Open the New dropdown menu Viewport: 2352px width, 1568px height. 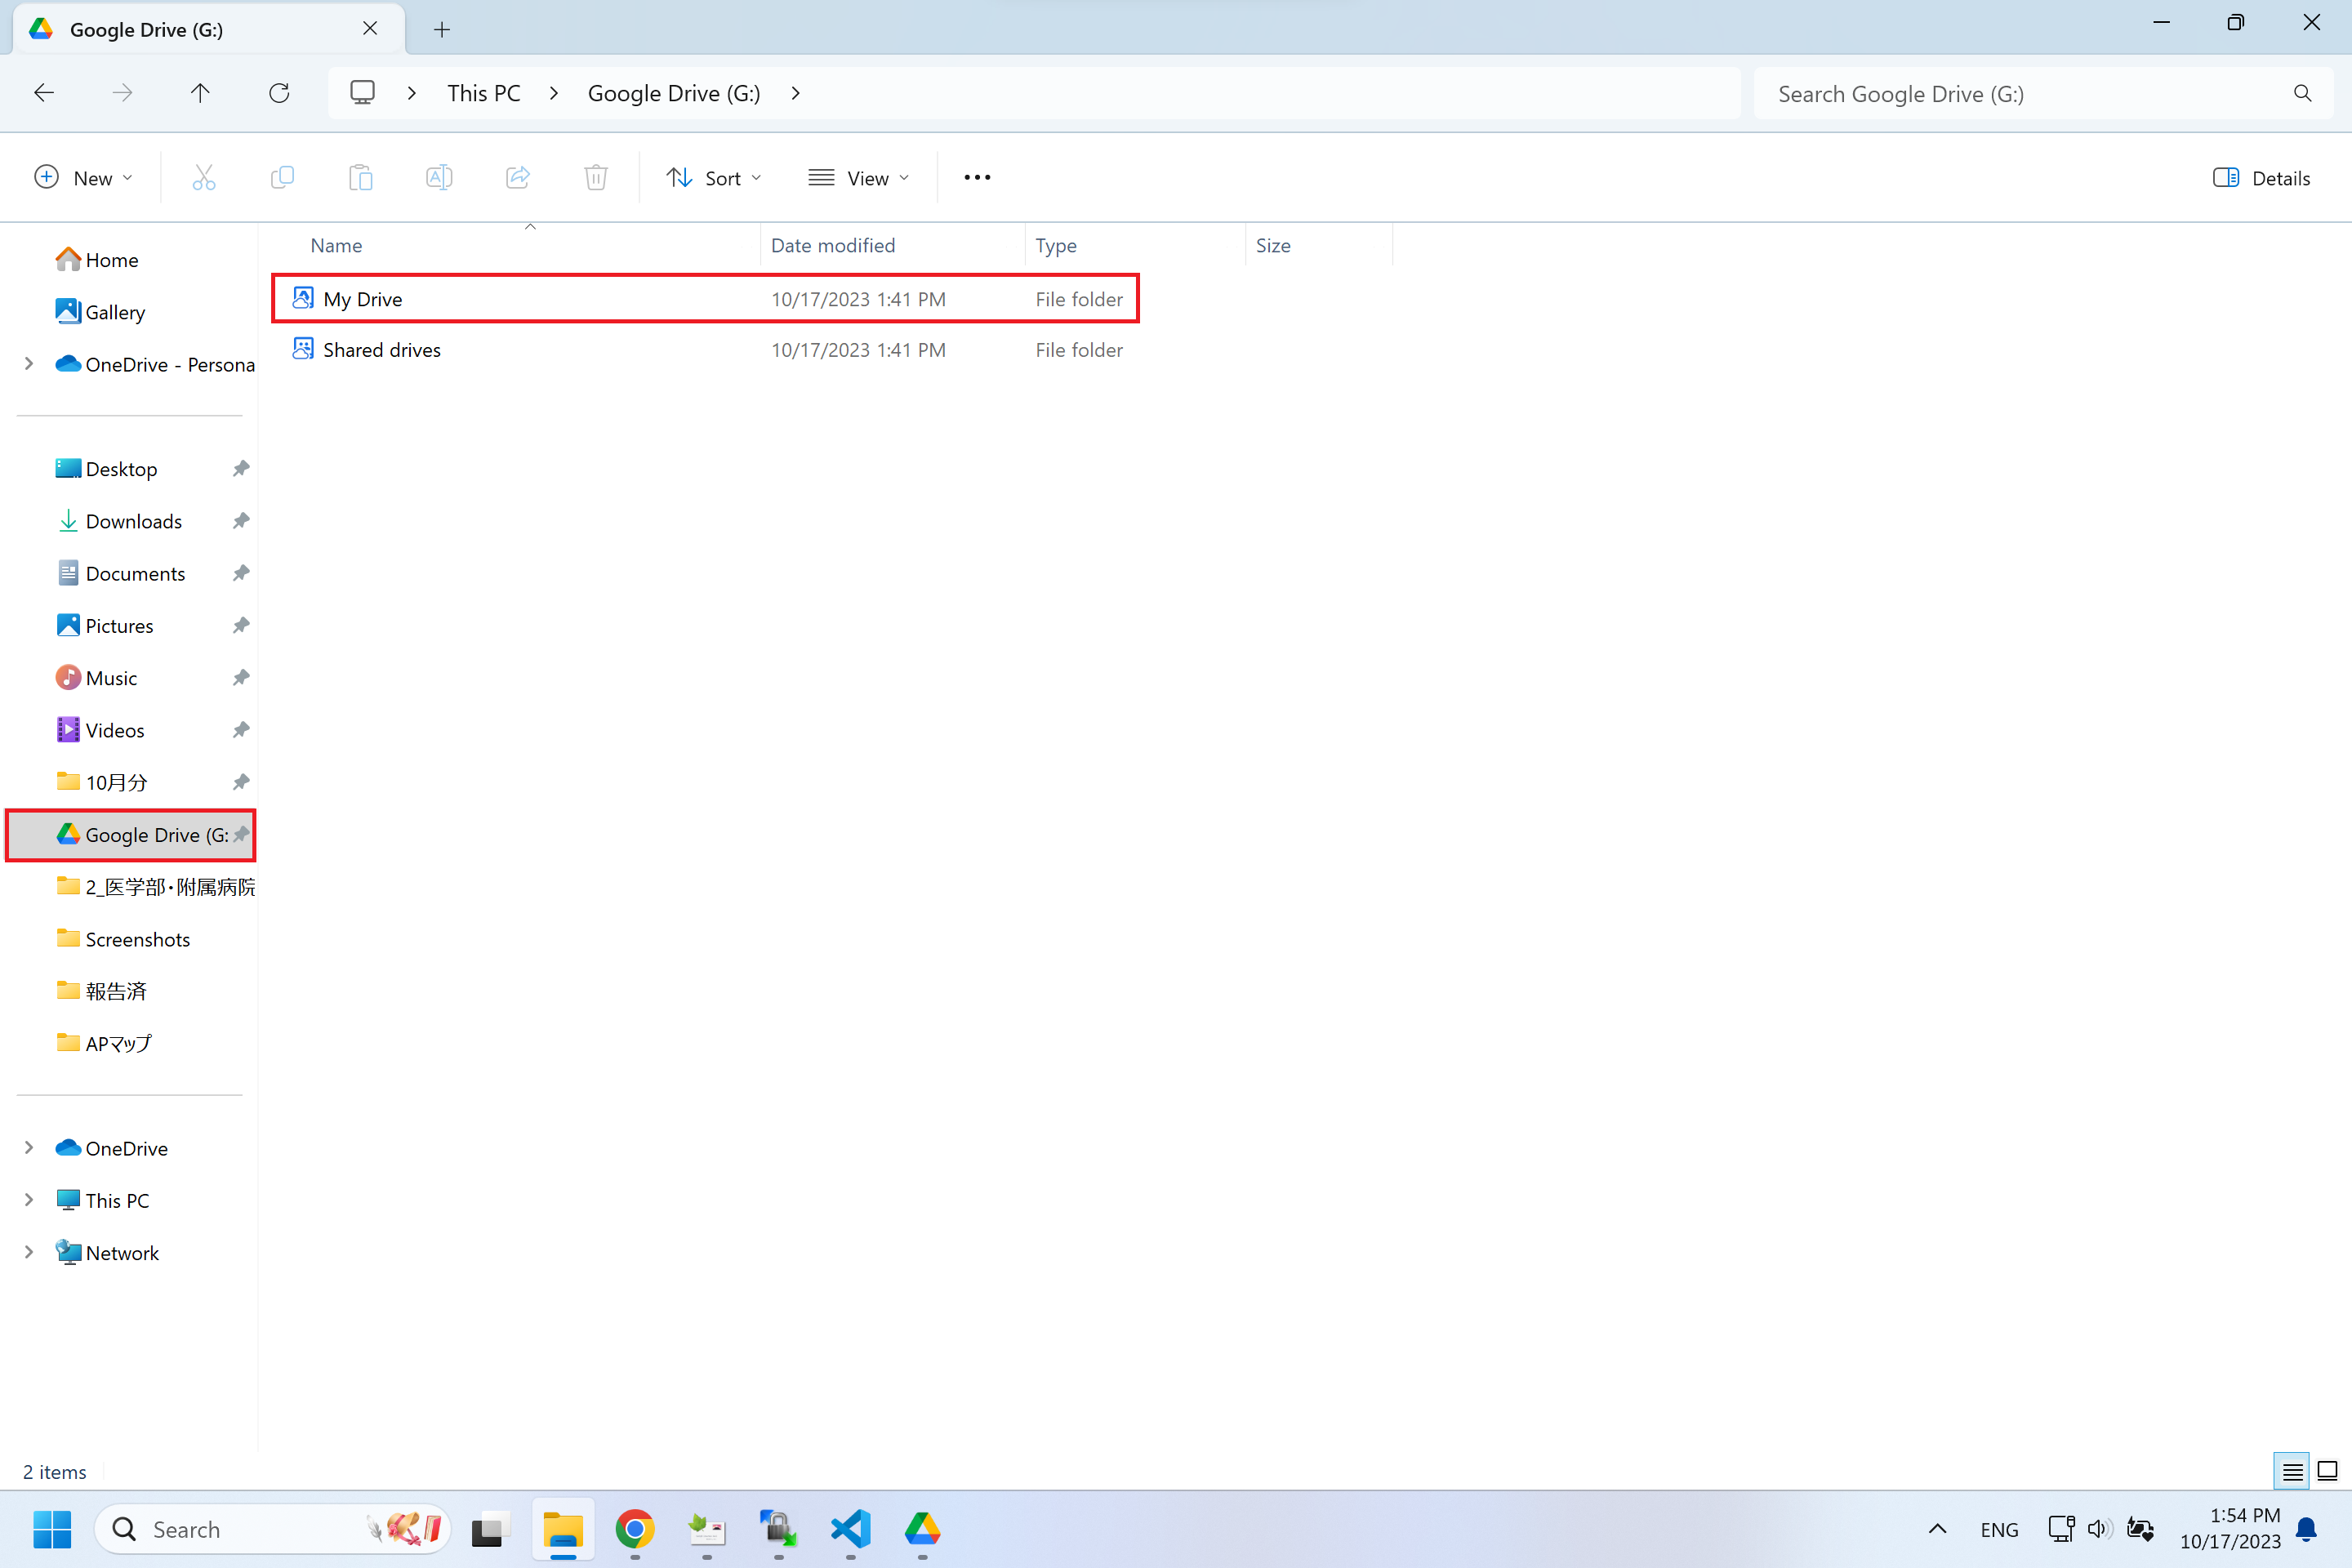click(x=84, y=178)
